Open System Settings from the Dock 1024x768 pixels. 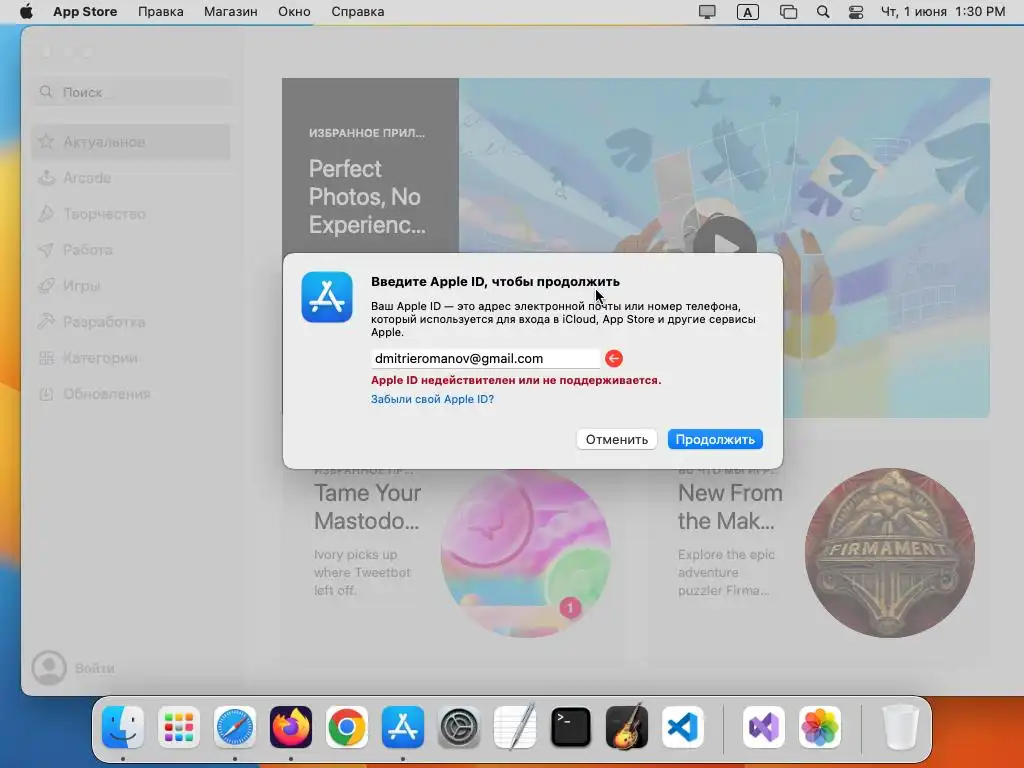(459, 727)
